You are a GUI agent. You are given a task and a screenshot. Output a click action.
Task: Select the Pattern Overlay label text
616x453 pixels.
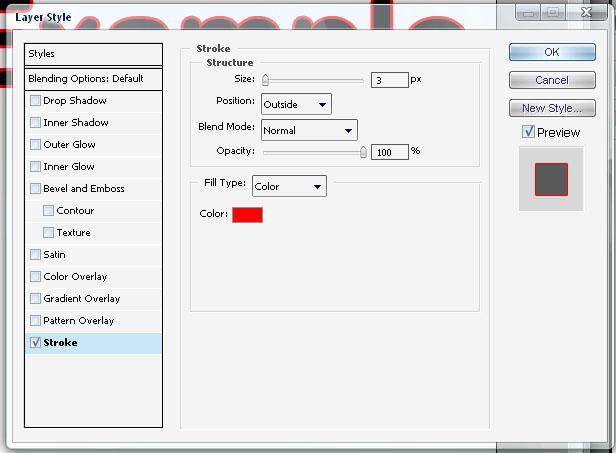point(79,321)
